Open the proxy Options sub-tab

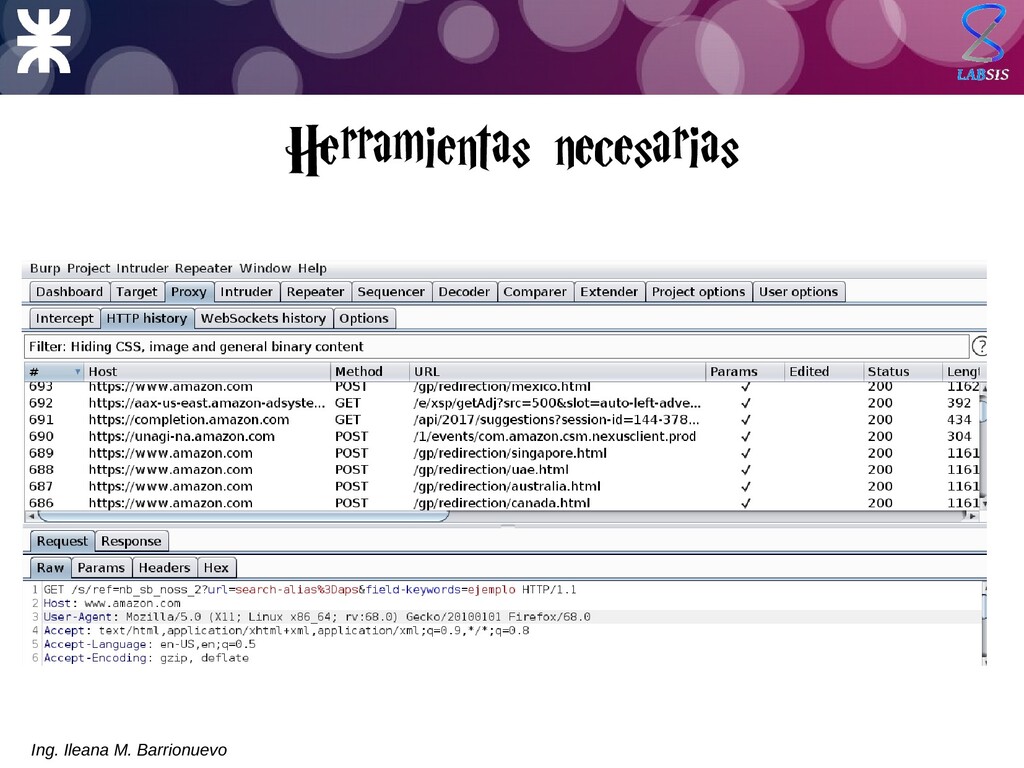coord(364,319)
